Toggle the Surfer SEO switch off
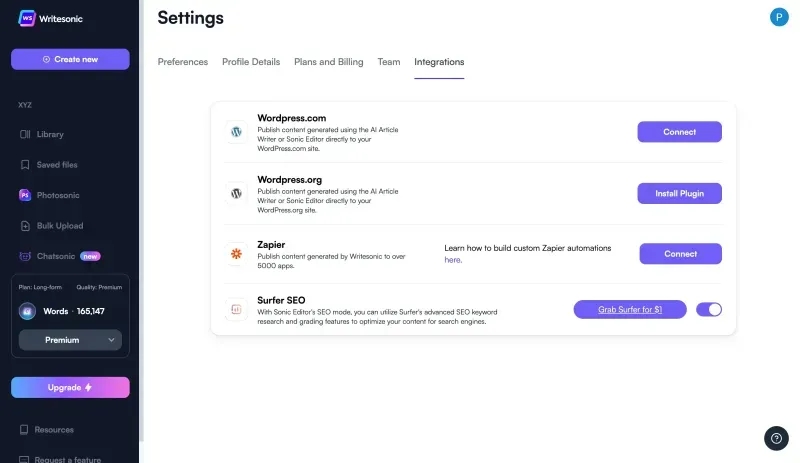800x463 pixels. [709, 309]
